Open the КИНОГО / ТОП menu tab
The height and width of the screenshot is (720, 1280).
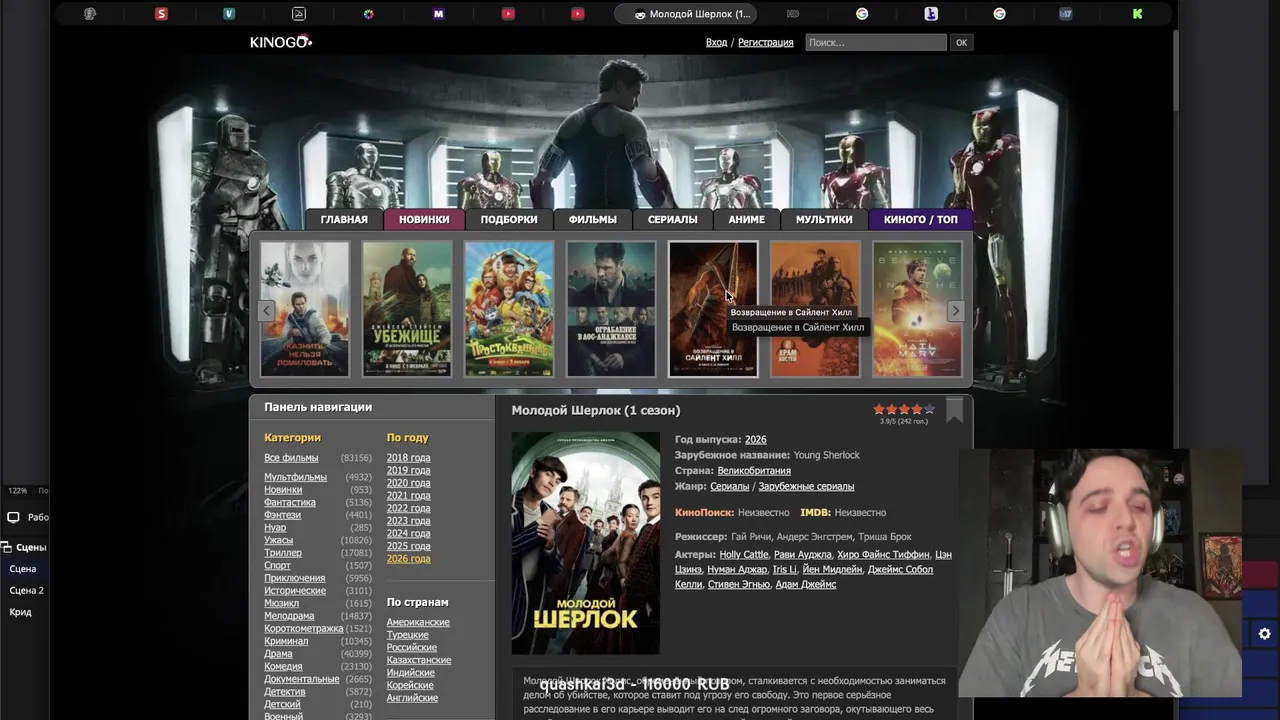coord(921,219)
